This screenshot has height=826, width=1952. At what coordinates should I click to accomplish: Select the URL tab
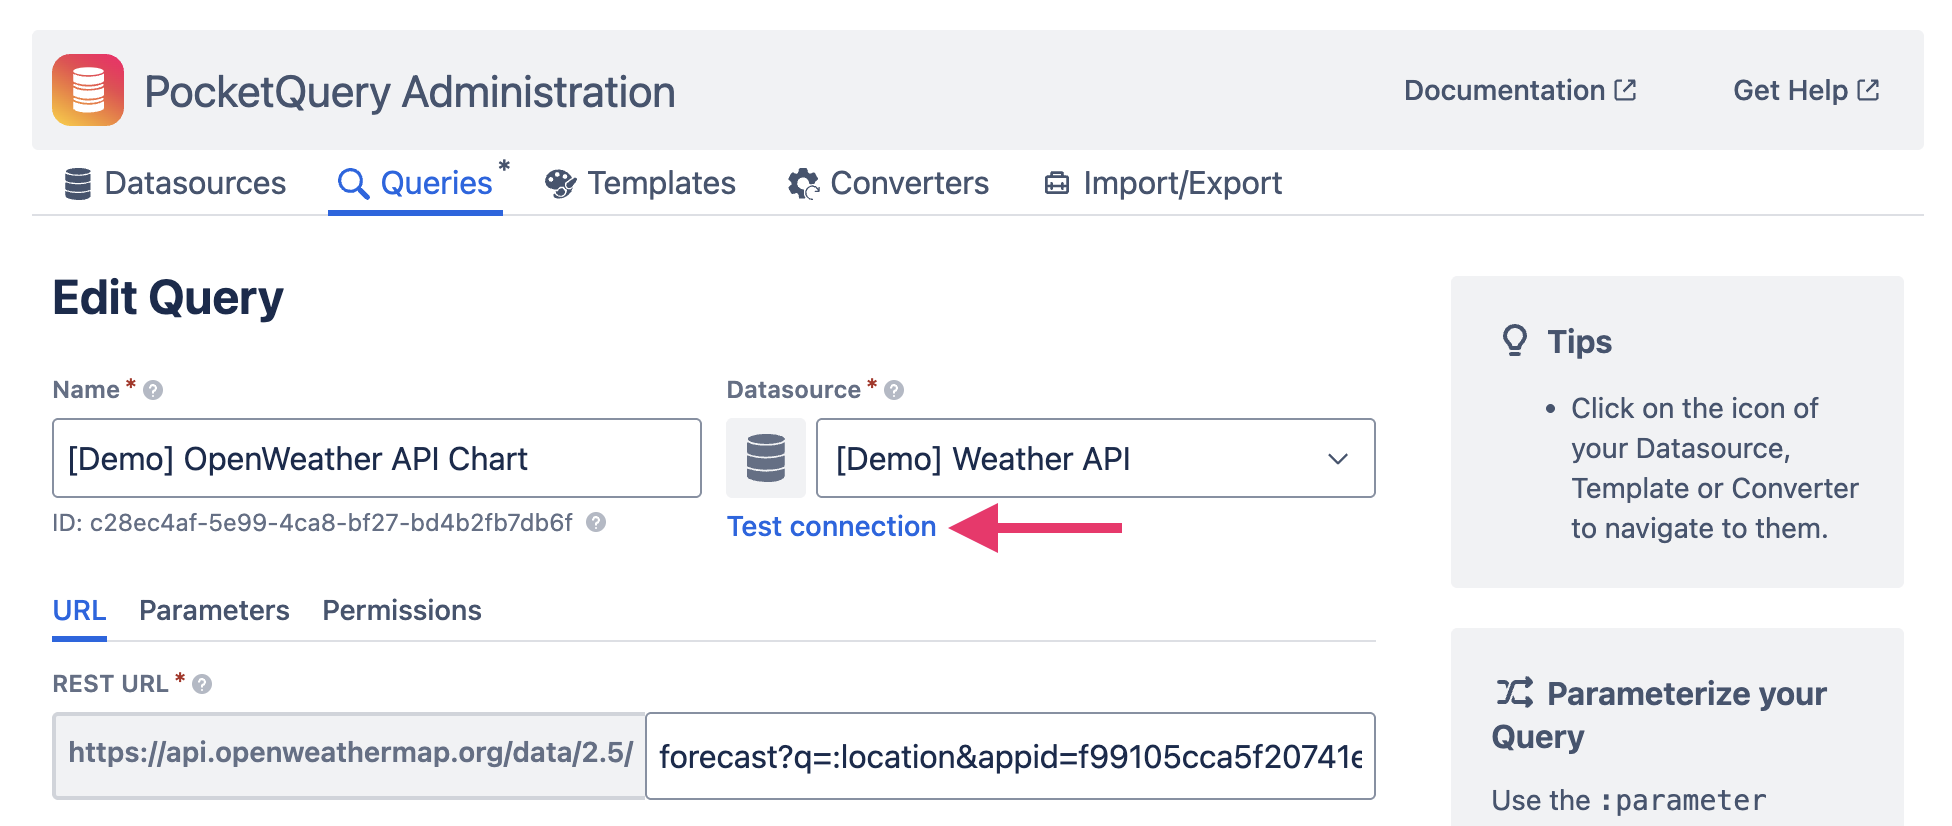pyautogui.click(x=79, y=610)
